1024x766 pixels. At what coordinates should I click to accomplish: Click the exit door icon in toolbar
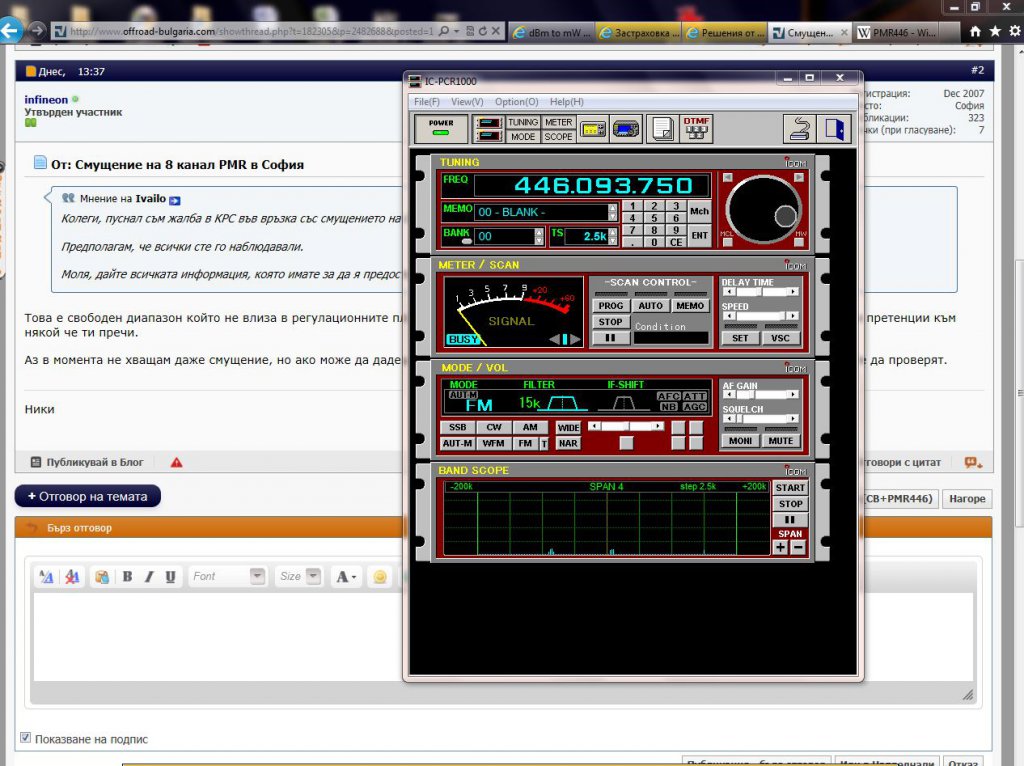(x=832, y=129)
